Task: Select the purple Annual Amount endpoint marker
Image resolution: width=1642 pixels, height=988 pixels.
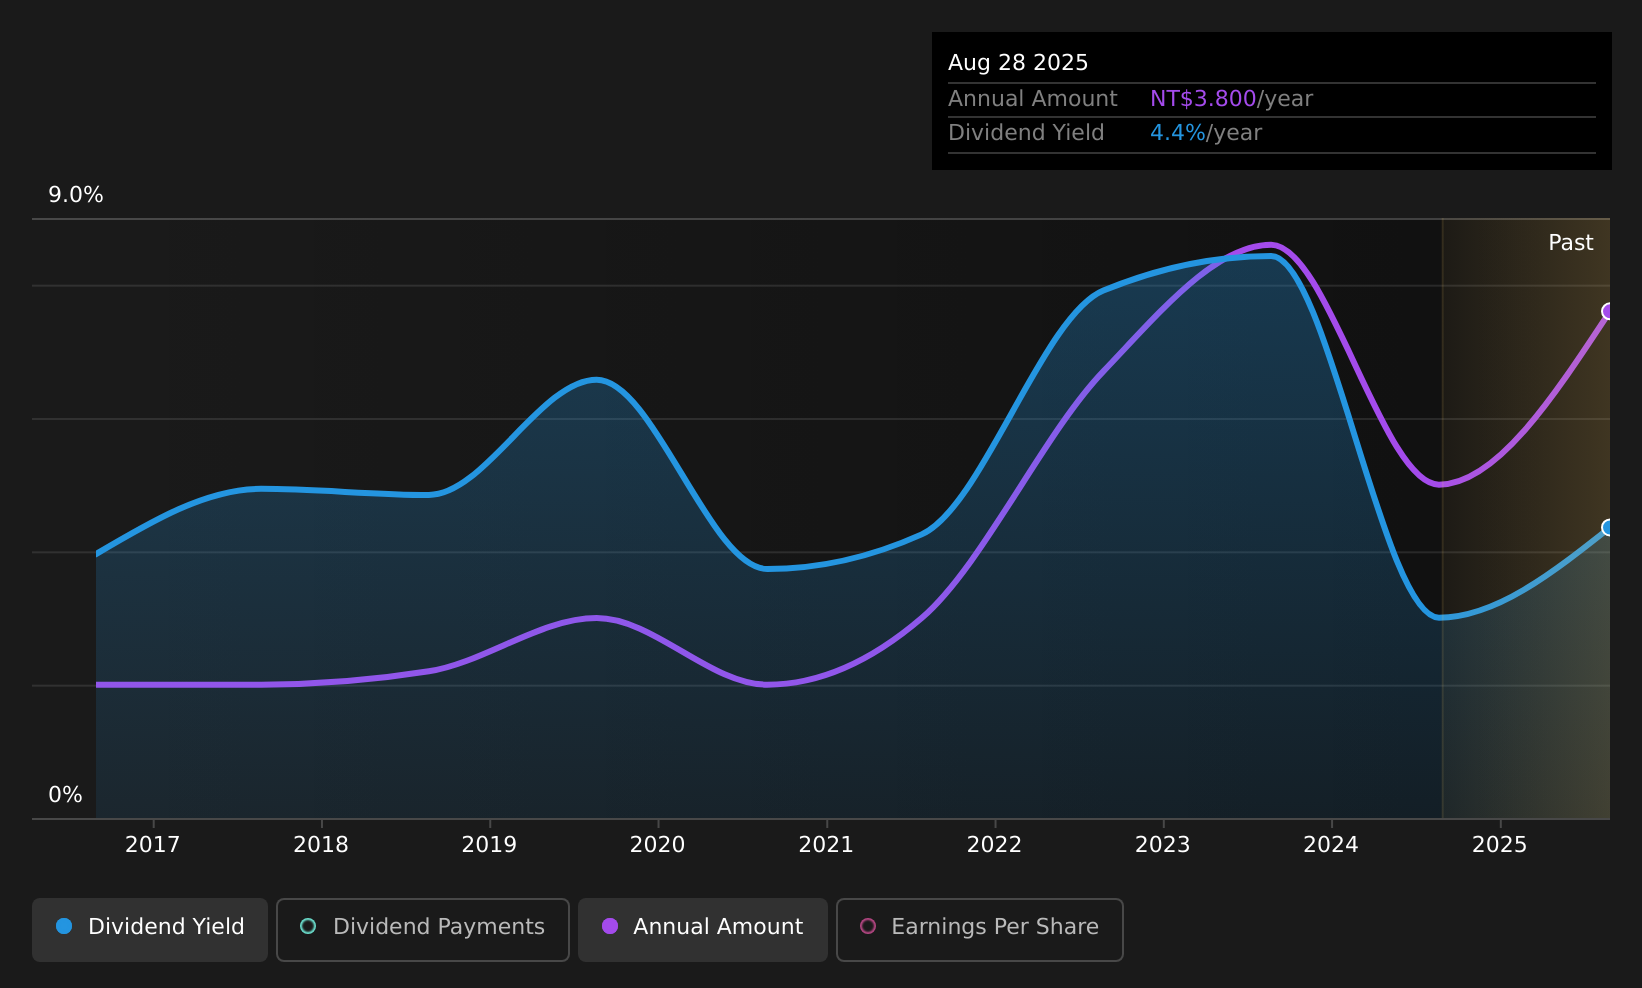Action: point(1608,311)
